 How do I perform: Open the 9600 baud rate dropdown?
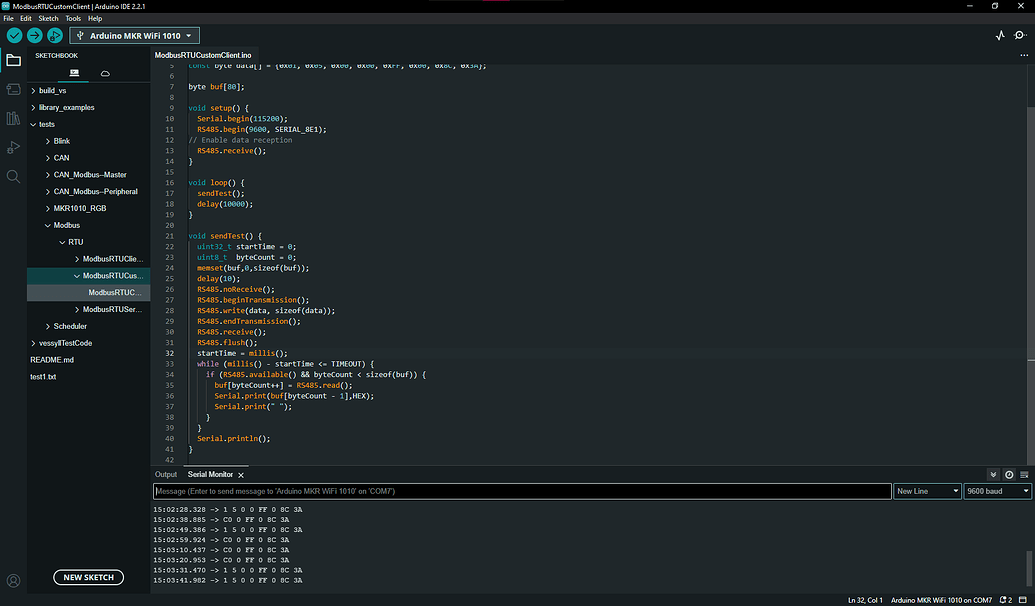[997, 491]
